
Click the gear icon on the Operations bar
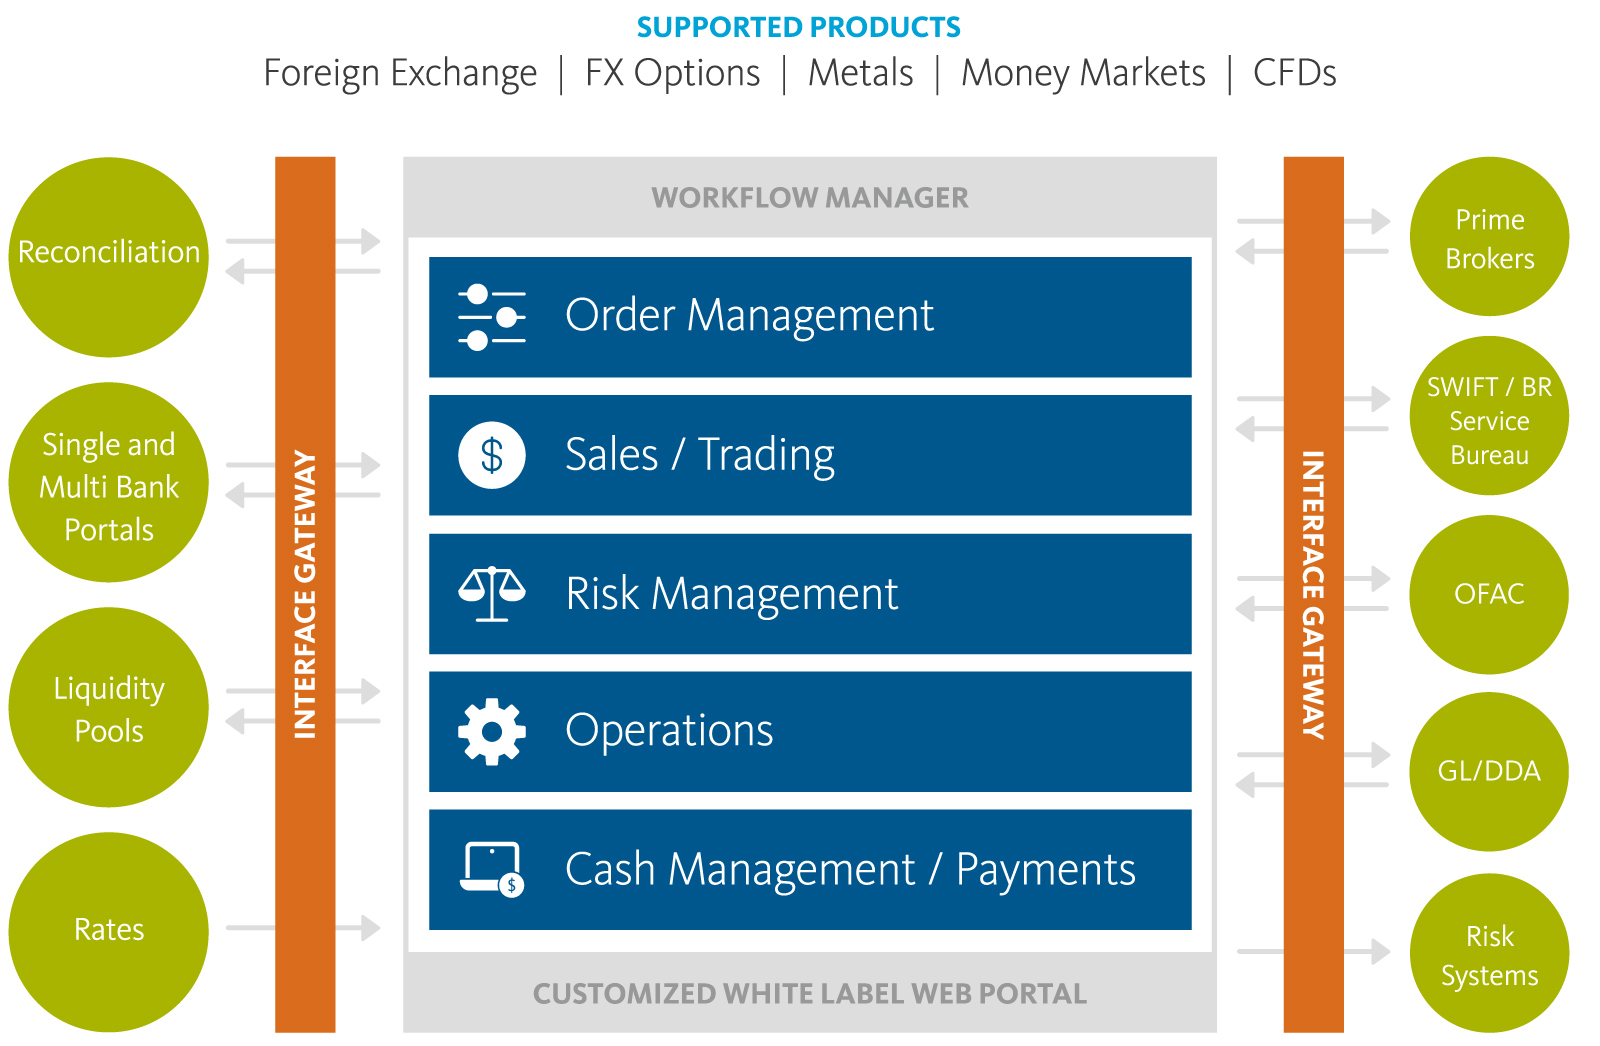[489, 731]
